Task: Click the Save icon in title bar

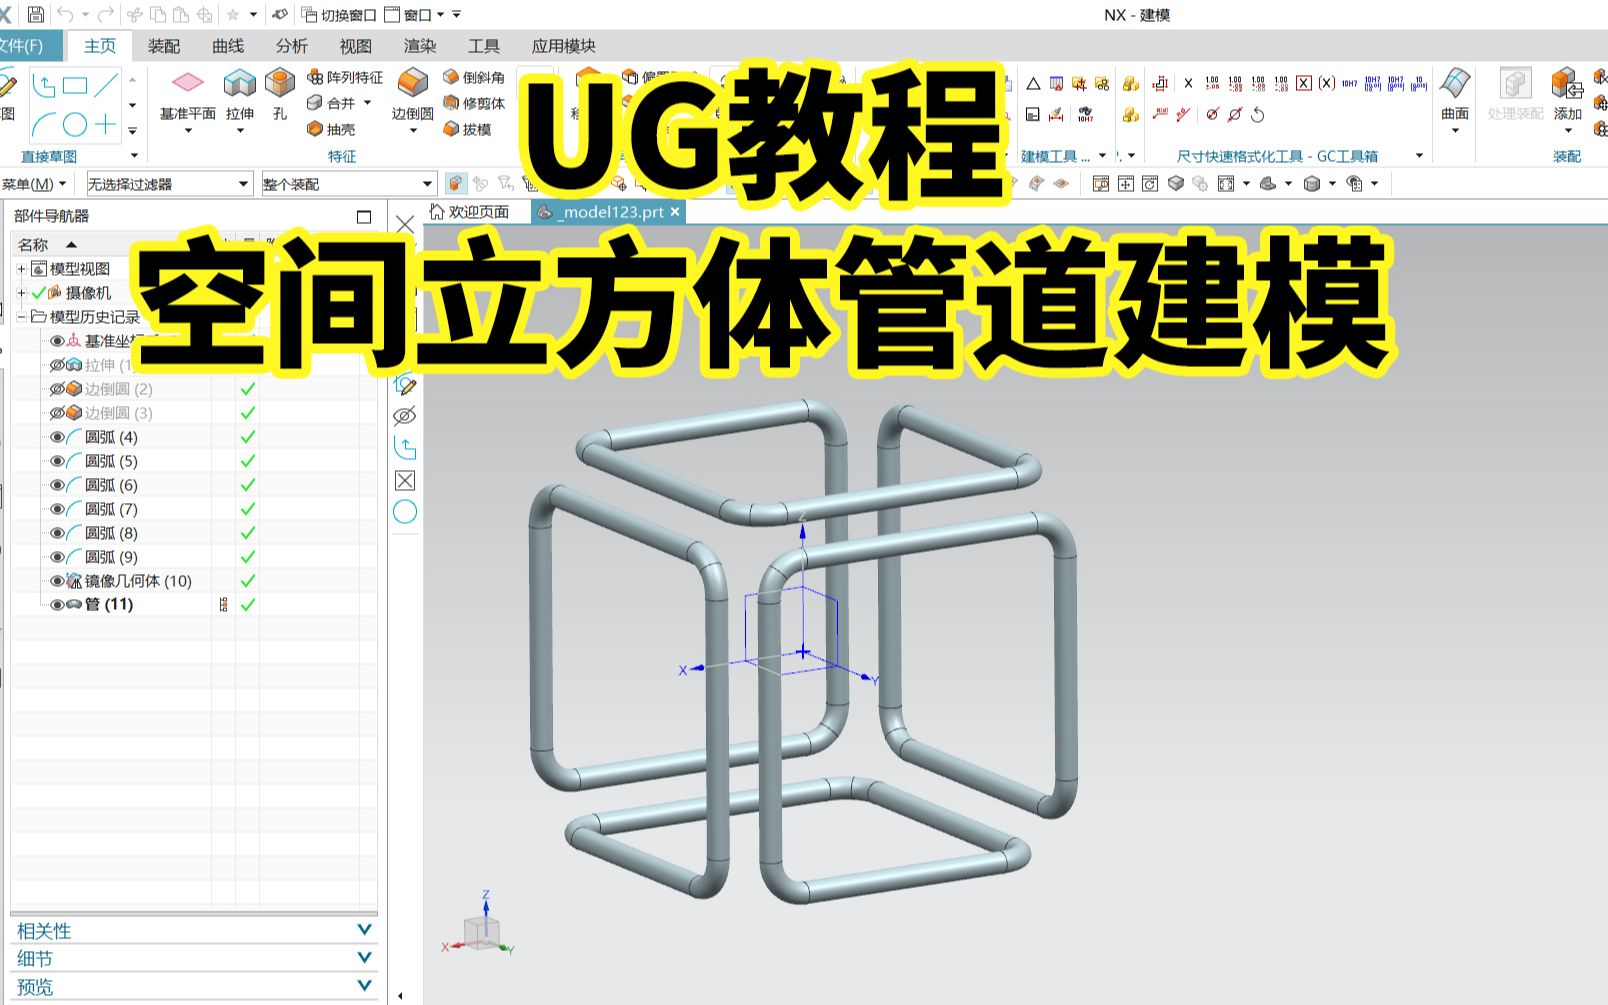Action: click(x=36, y=14)
